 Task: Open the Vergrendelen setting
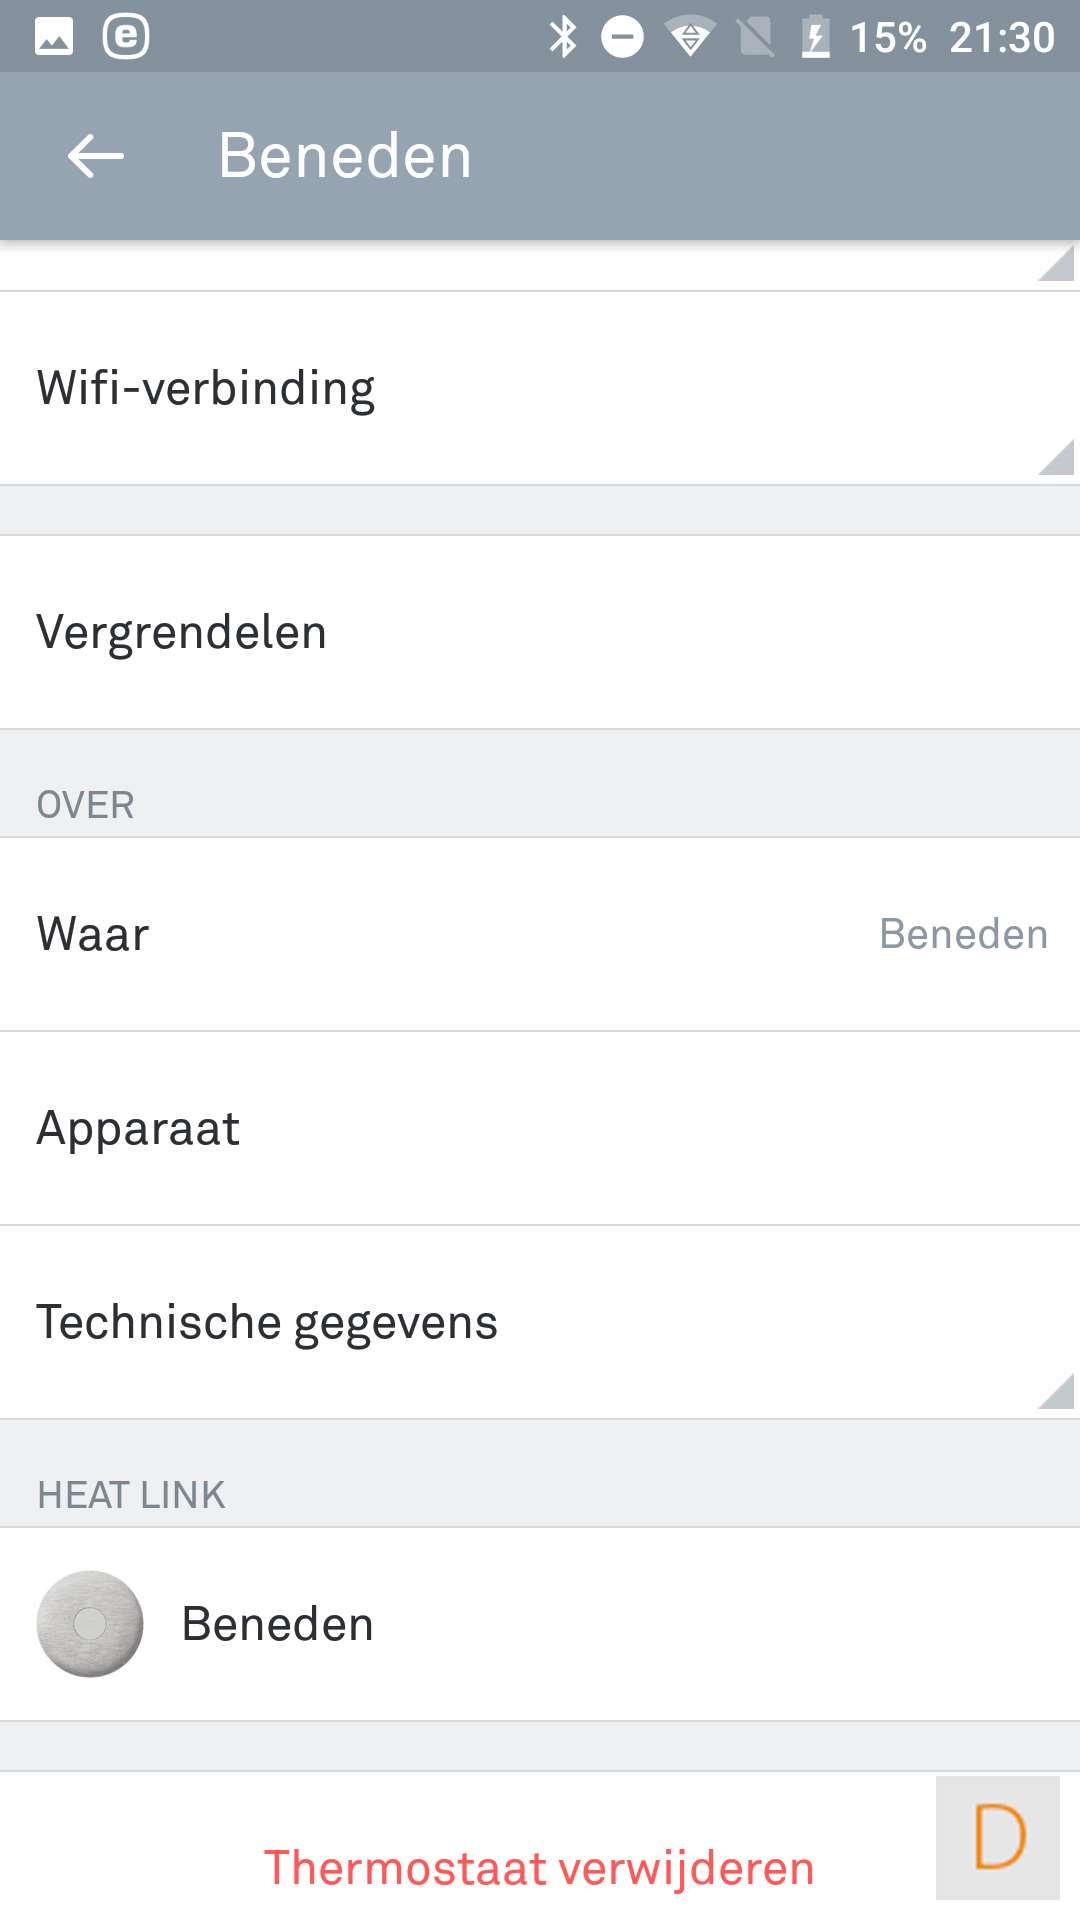point(540,632)
